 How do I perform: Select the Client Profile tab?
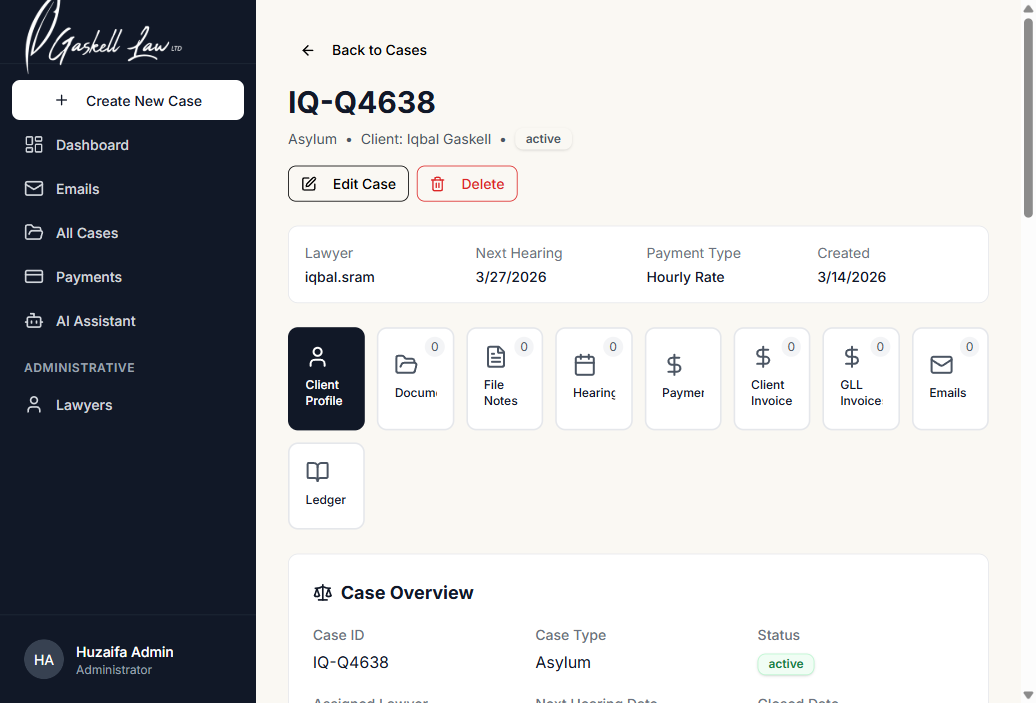click(x=326, y=379)
